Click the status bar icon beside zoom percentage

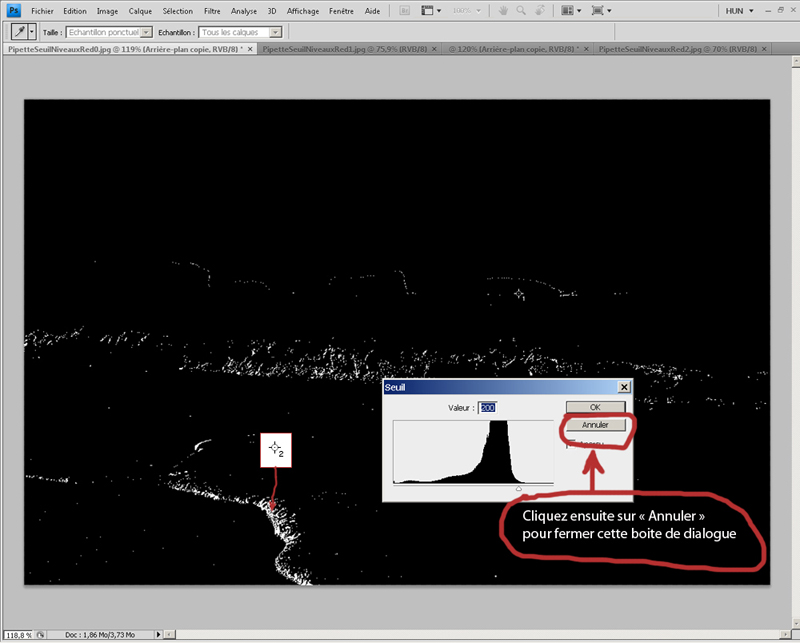pos(40,635)
